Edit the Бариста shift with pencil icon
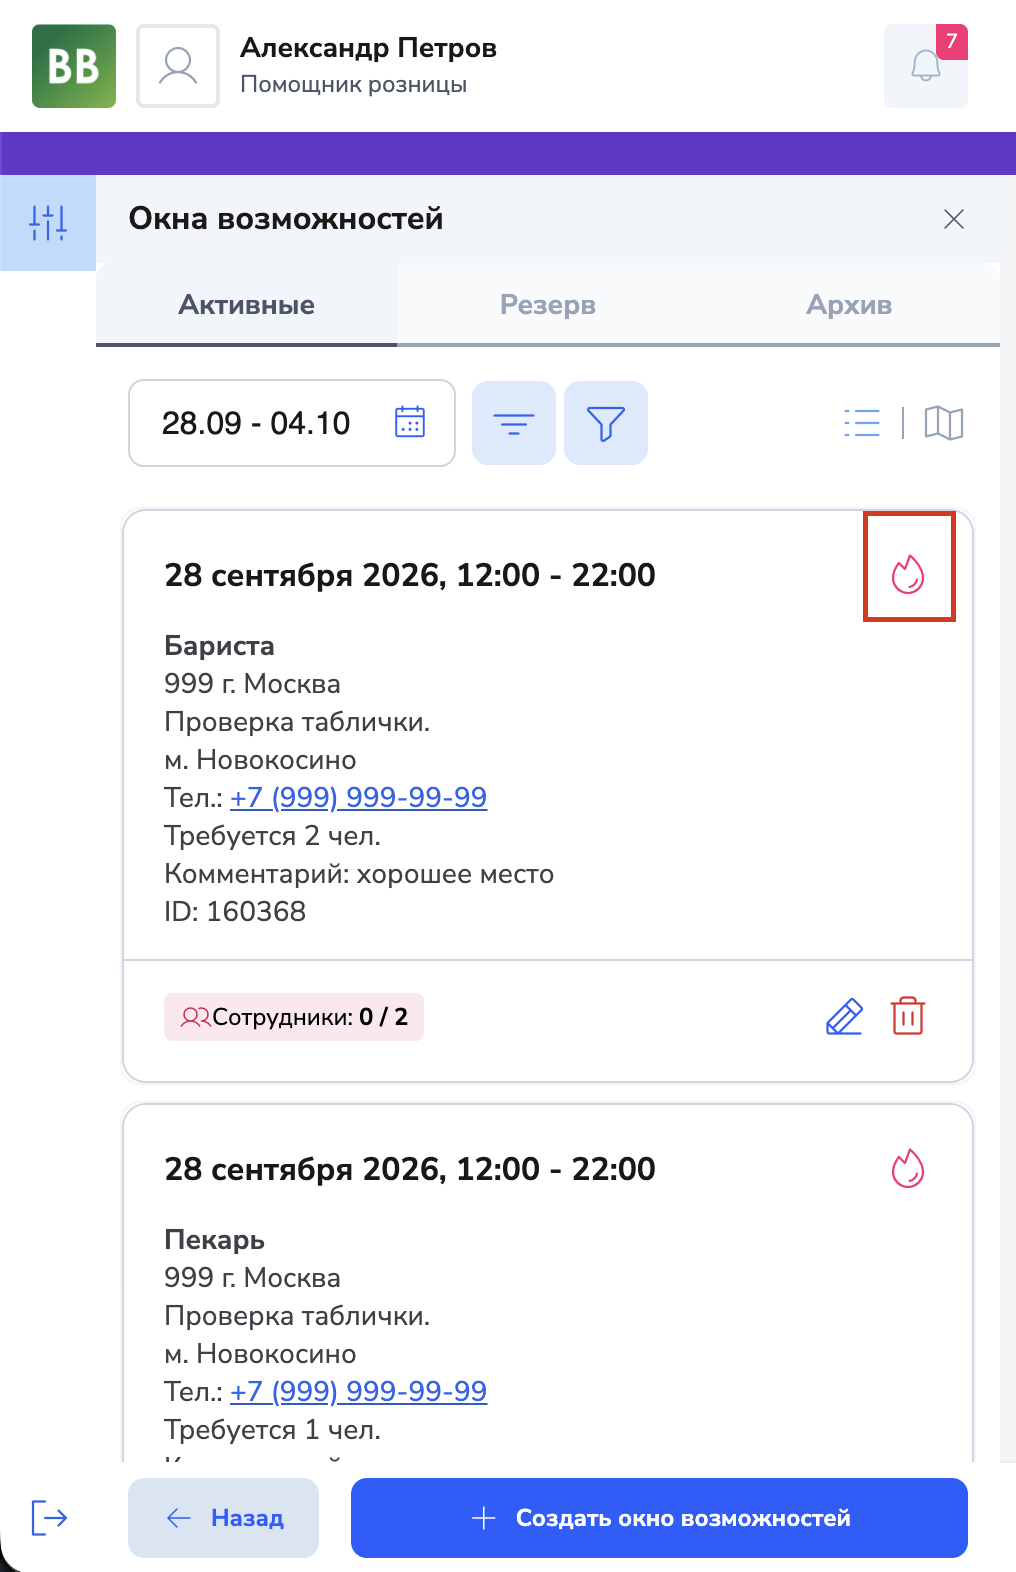The height and width of the screenshot is (1572, 1016). pos(844,1017)
